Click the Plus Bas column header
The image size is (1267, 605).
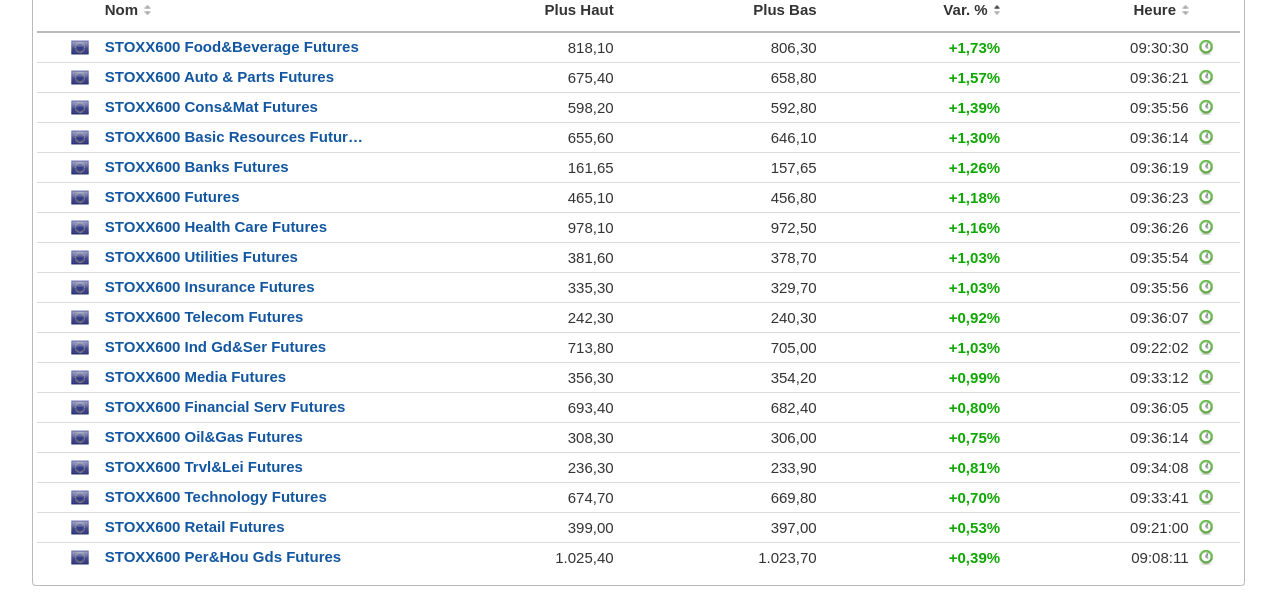point(785,10)
